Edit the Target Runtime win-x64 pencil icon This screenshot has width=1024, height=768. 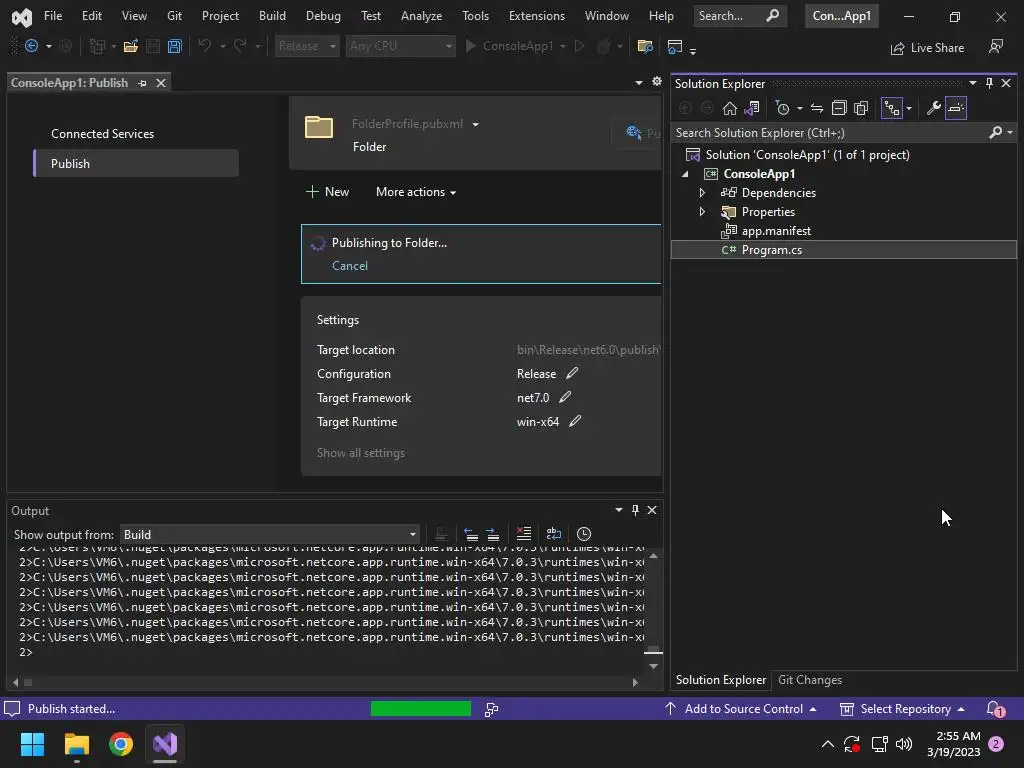pos(575,421)
